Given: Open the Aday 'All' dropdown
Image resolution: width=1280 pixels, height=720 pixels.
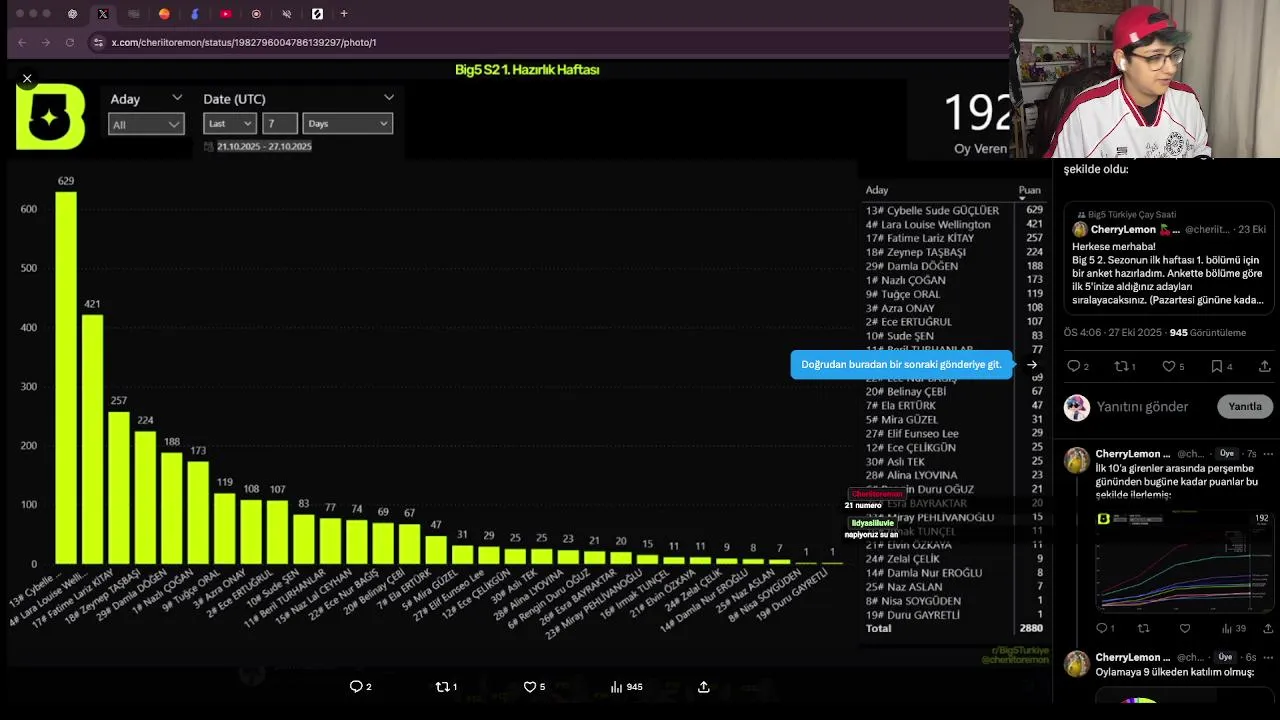Looking at the screenshot, I should tap(146, 124).
